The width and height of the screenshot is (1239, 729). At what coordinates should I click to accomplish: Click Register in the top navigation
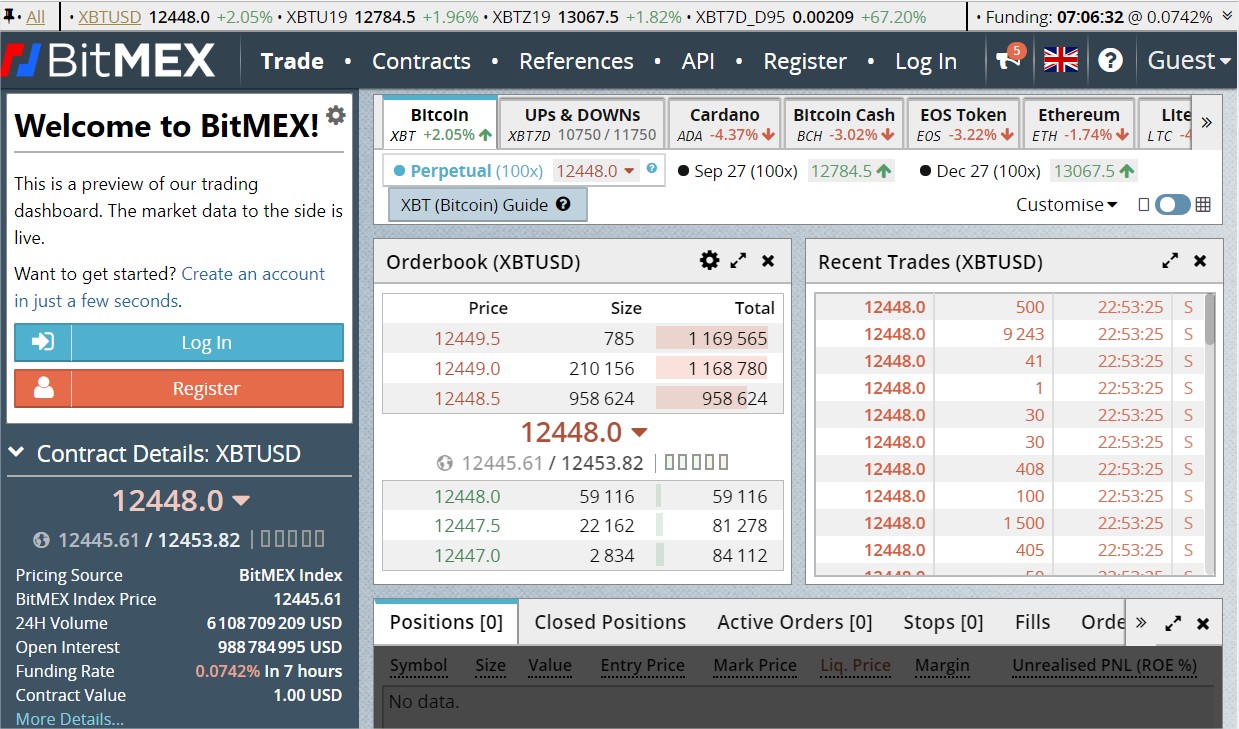(x=805, y=61)
